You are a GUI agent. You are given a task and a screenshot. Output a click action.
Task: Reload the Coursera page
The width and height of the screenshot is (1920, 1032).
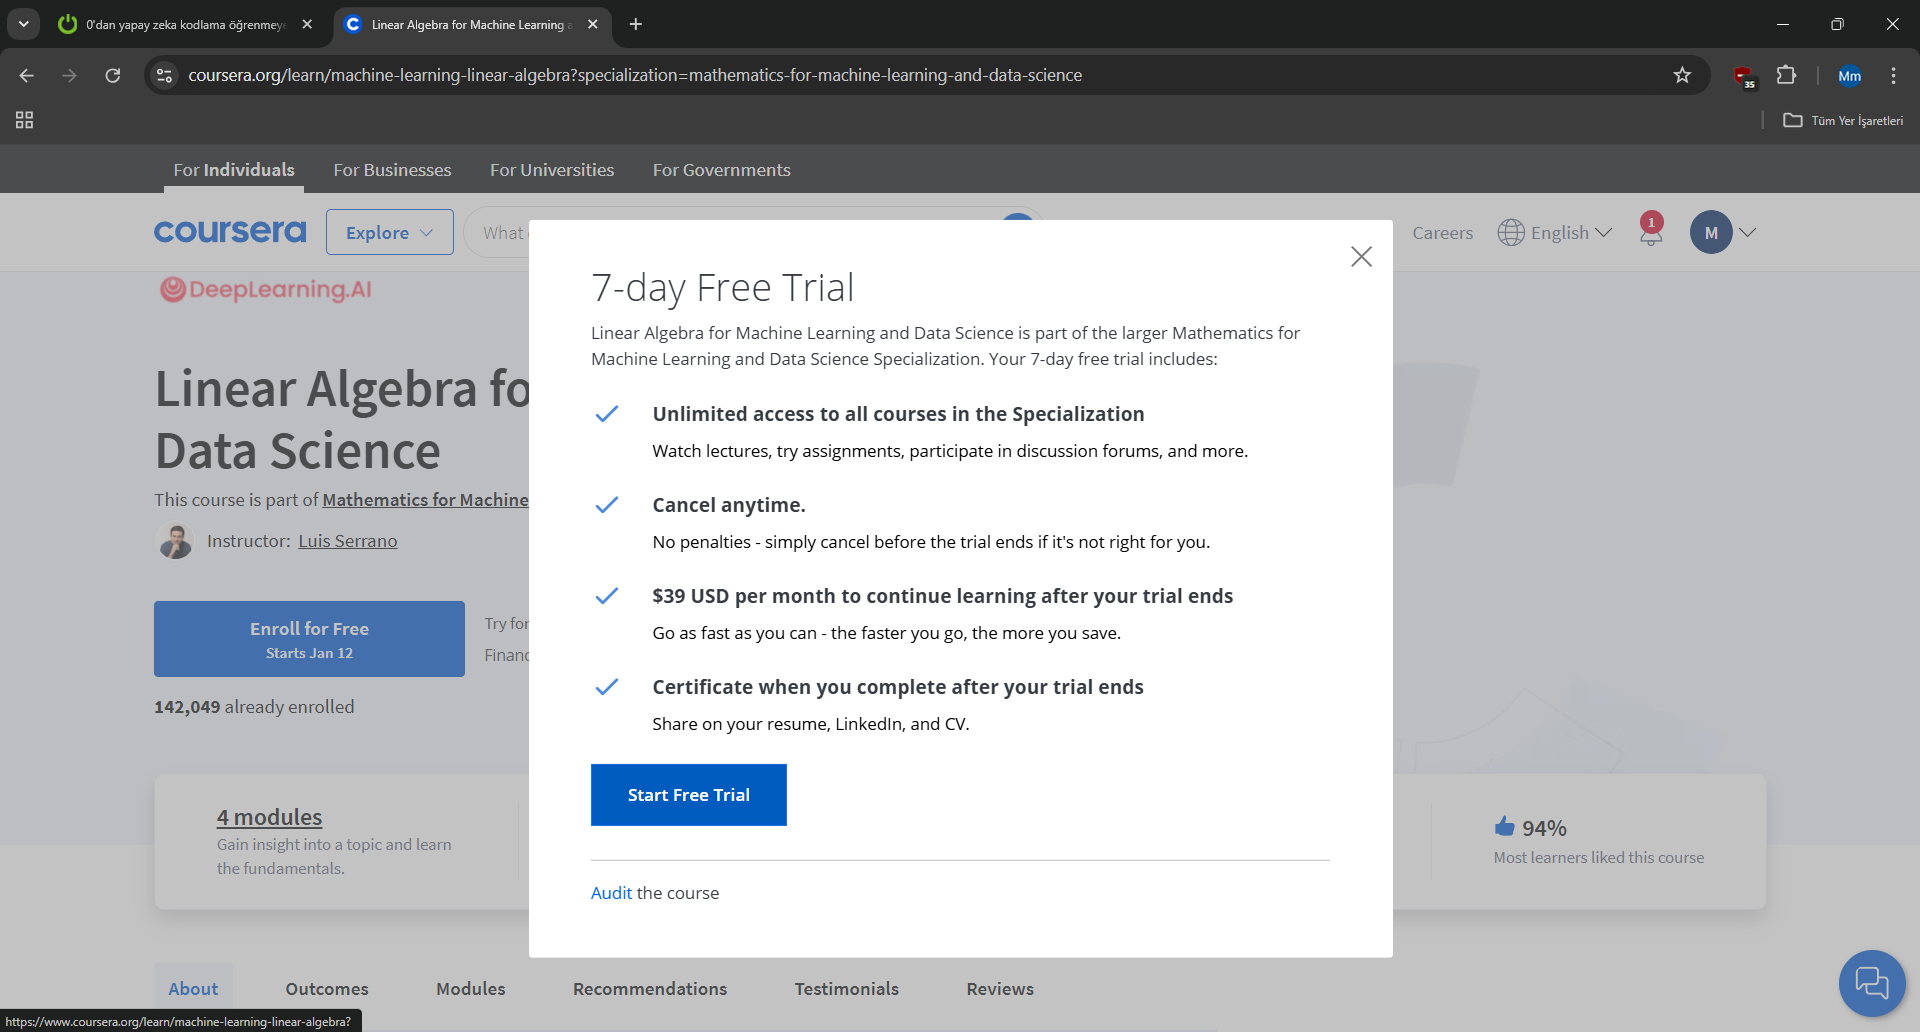(x=113, y=75)
